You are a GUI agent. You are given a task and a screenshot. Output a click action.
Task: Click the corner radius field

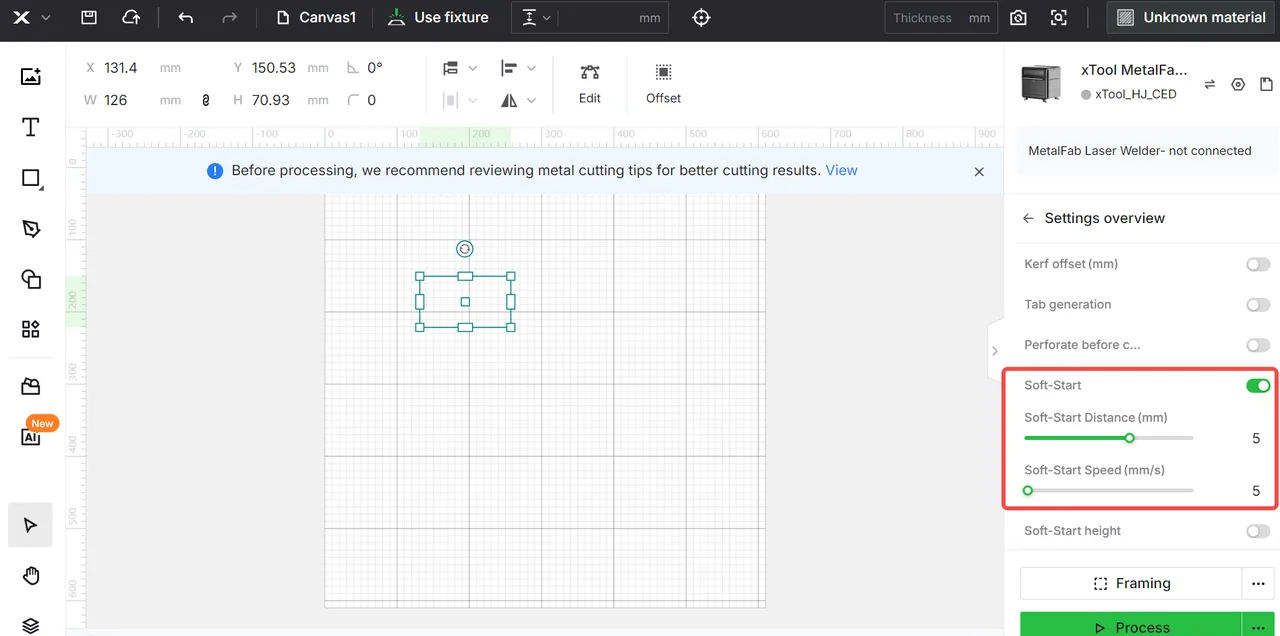coord(372,100)
